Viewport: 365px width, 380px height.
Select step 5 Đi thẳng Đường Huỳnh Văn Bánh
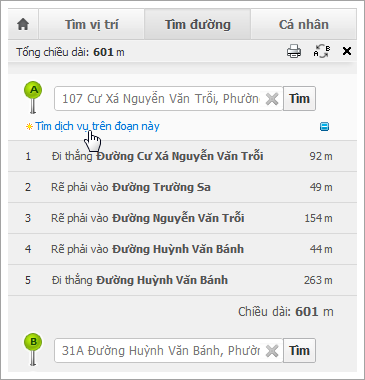tap(182, 280)
